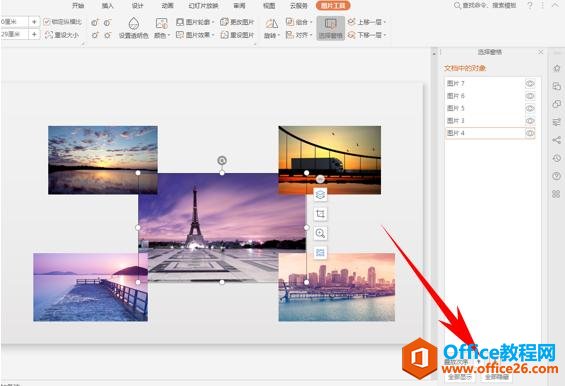Click the layers floating button beside picture
The height and width of the screenshot is (386, 565).
pos(320,195)
